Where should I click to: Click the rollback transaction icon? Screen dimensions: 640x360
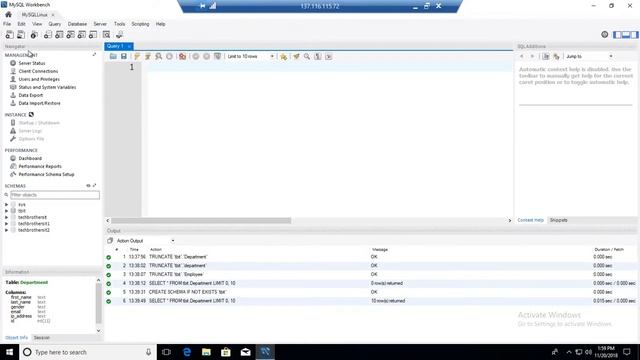pyautogui.click(x=207, y=56)
